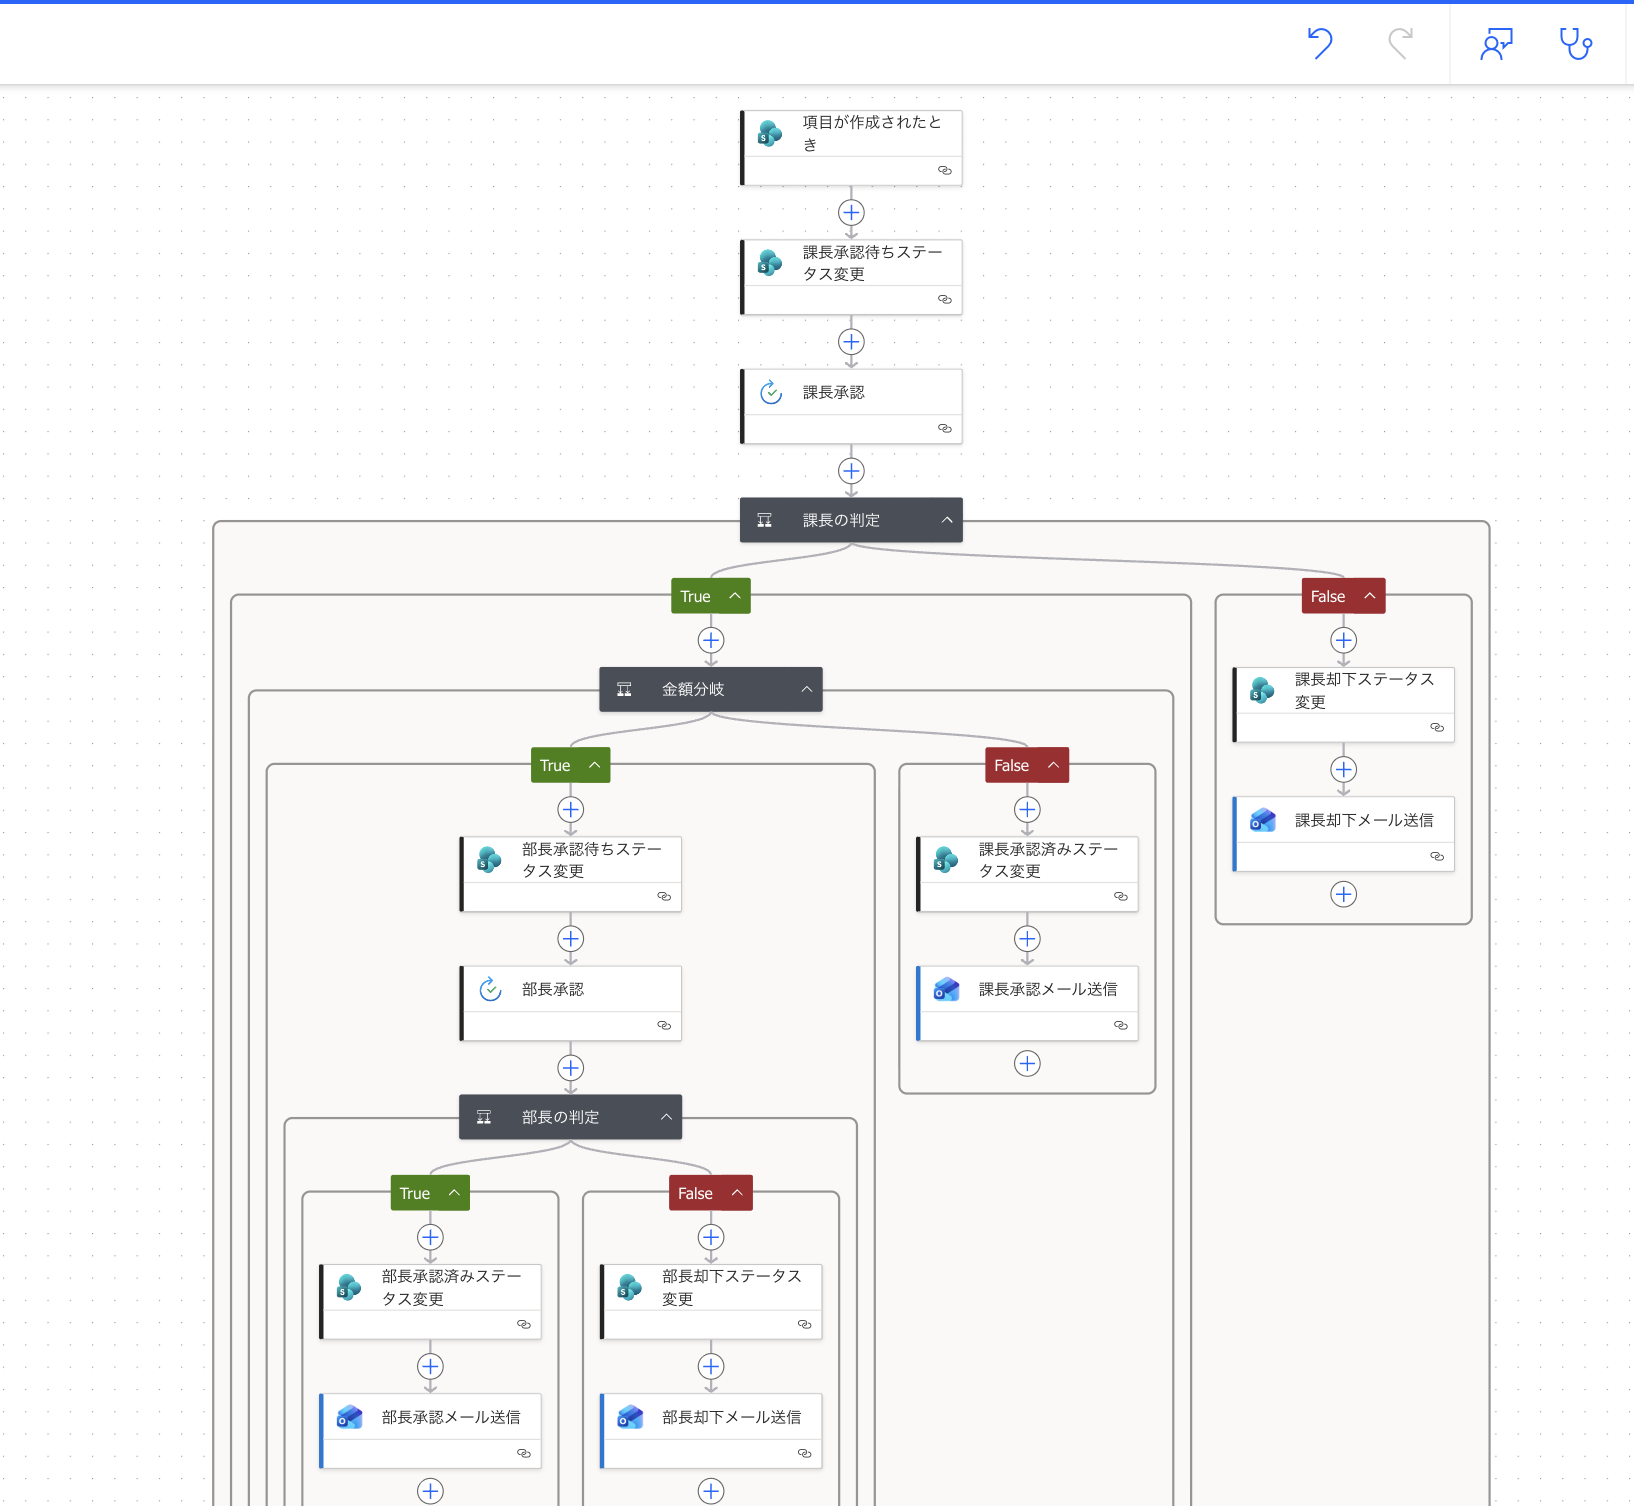1634x1506 pixels.
Task: Click the Redo arrow icon
Action: tap(1400, 44)
